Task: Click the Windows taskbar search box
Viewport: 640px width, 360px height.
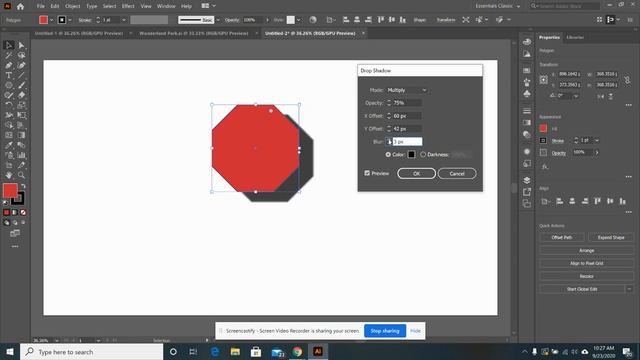Action: 91,352
